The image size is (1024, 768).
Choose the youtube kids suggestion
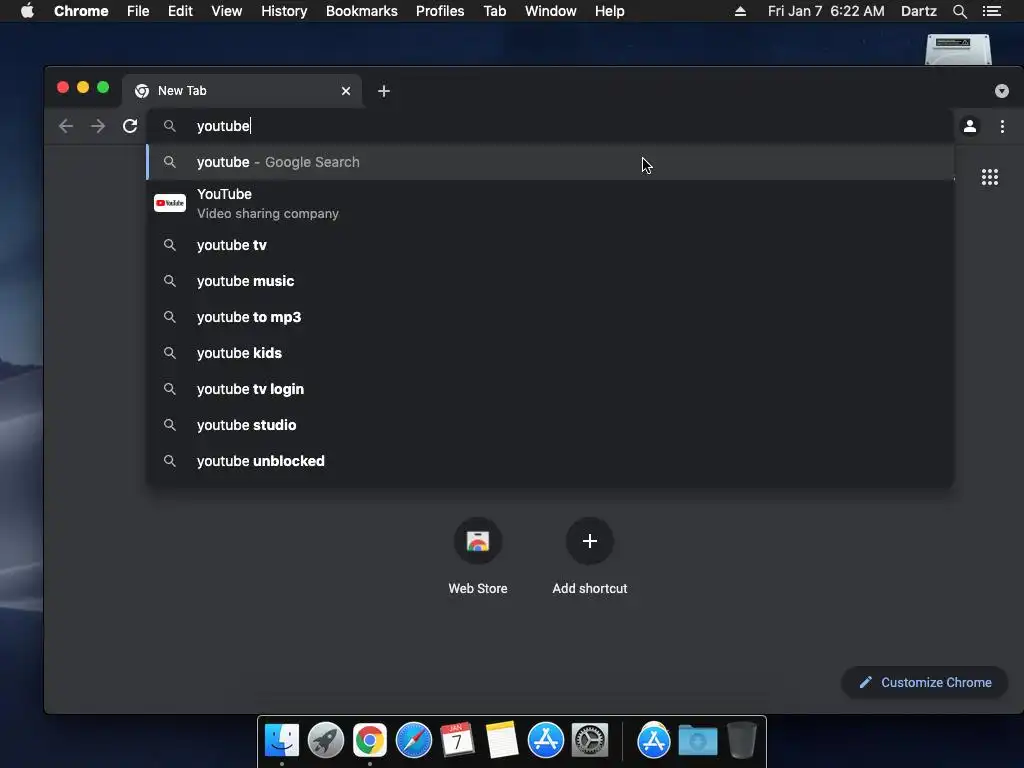click(550, 353)
